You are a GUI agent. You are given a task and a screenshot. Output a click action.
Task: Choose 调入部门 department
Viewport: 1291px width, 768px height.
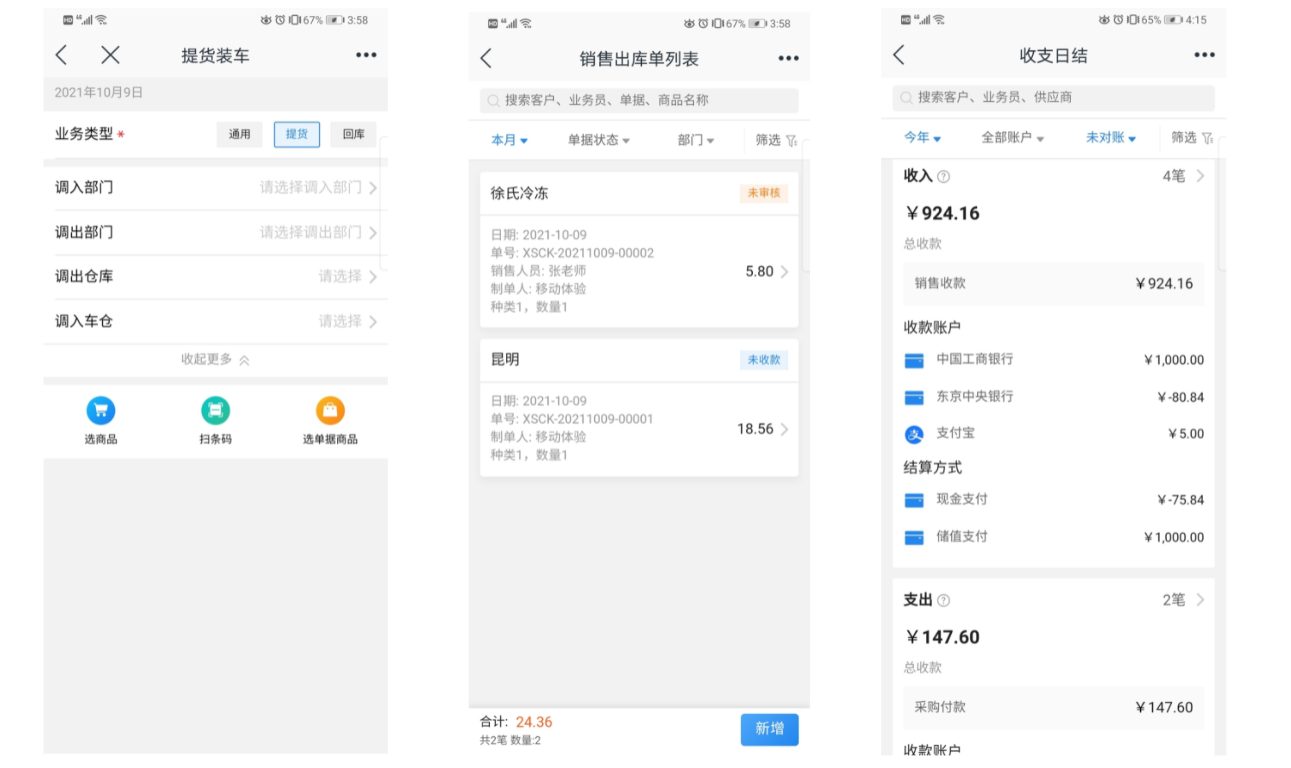tap(216, 188)
